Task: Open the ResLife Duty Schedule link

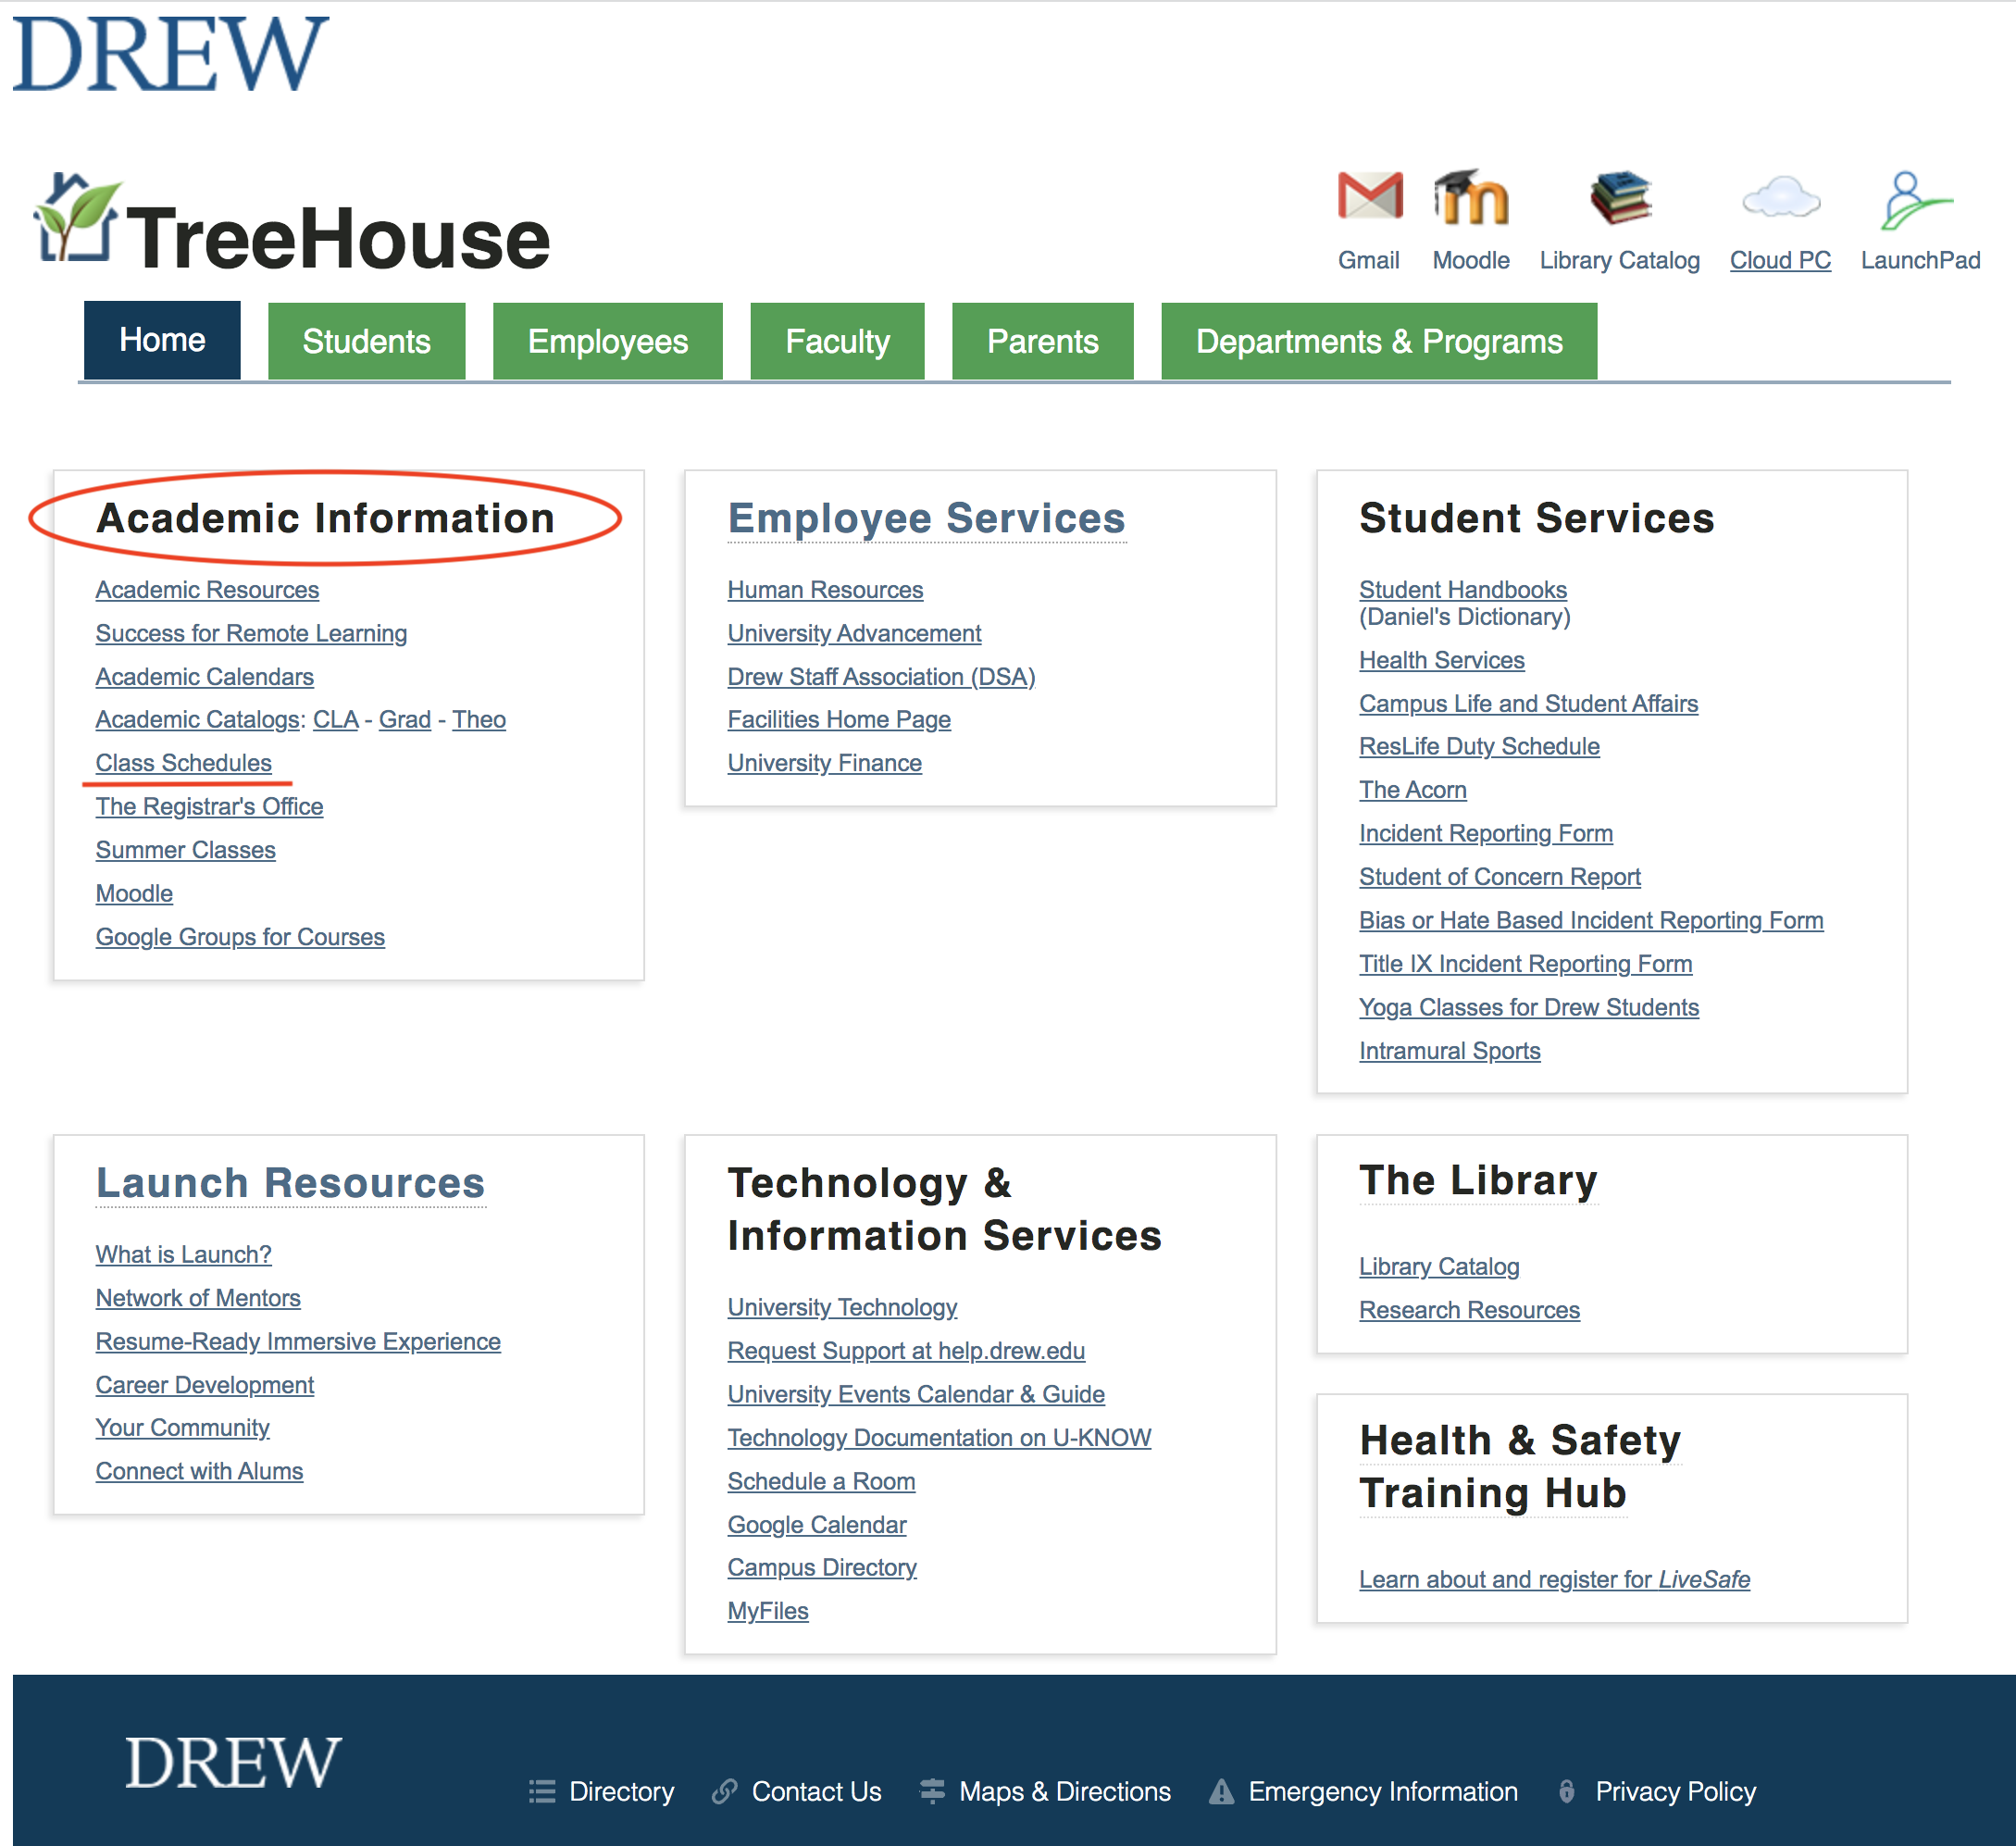Action: tap(1479, 747)
